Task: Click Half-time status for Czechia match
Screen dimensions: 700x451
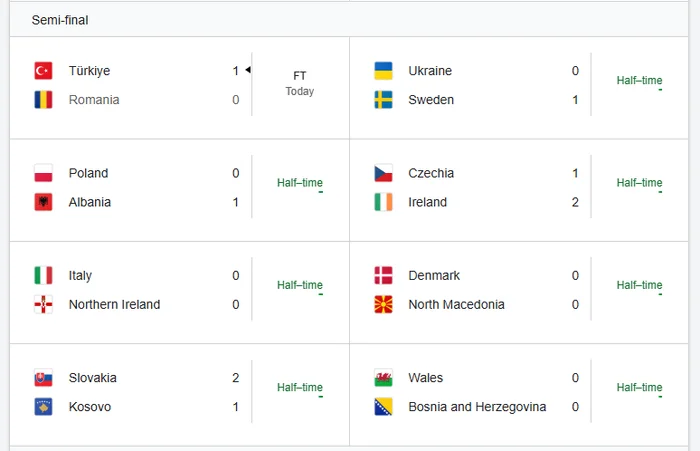Action: 639,183
